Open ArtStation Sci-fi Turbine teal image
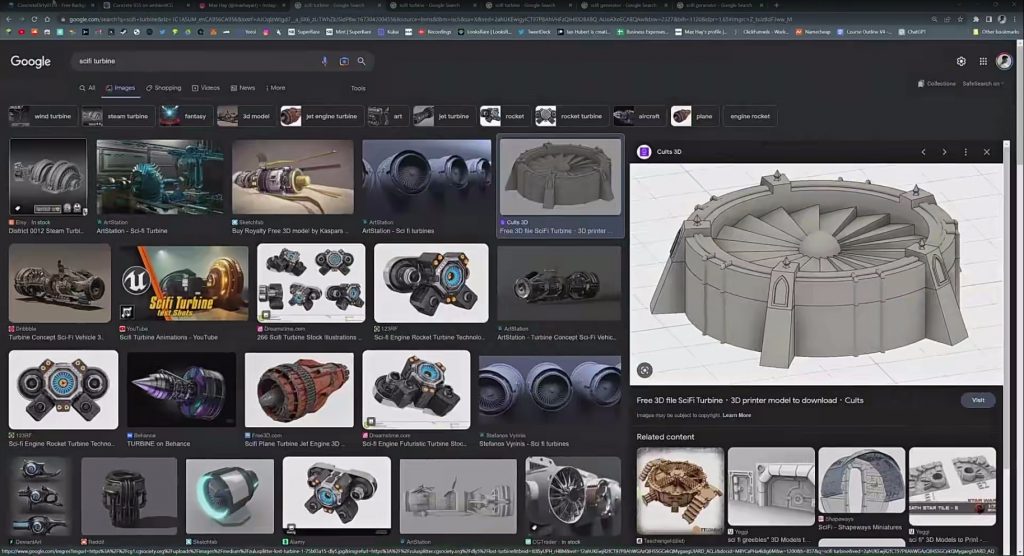The height and width of the screenshot is (556, 1024). tap(160, 176)
